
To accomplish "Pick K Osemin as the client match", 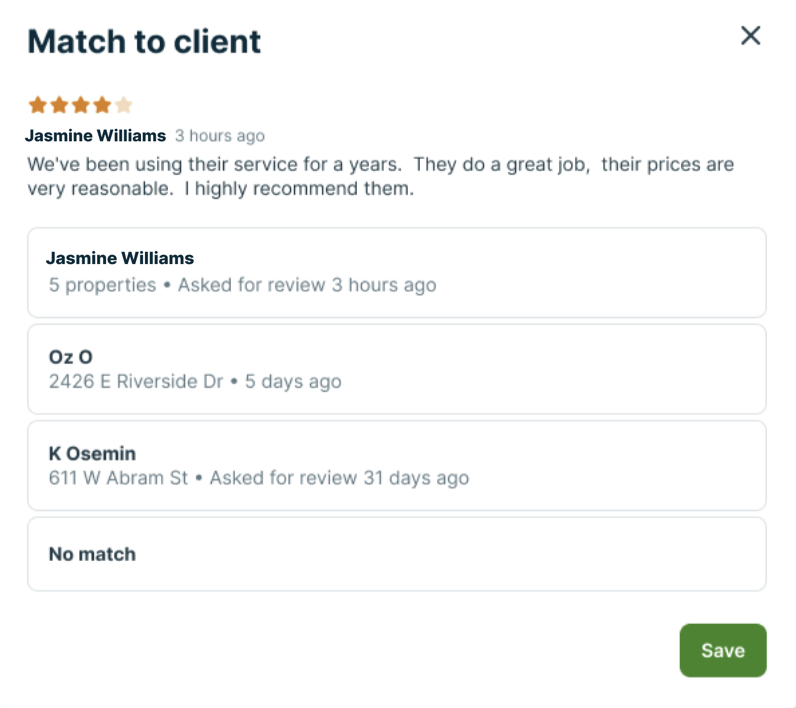I will pyautogui.click(x=396, y=466).
